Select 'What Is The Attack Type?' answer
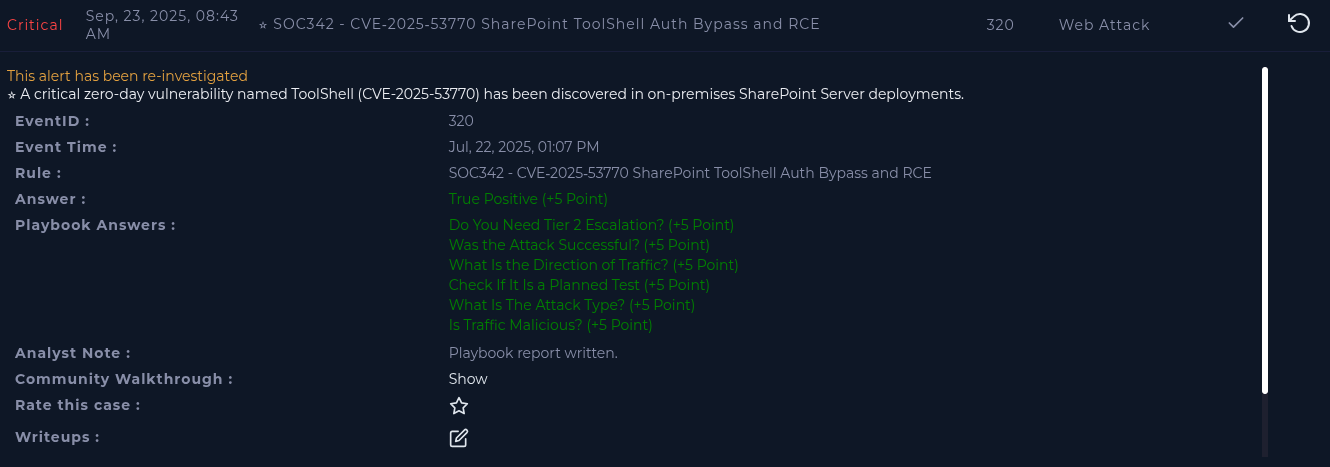The width and height of the screenshot is (1330, 467). click(571, 305)
